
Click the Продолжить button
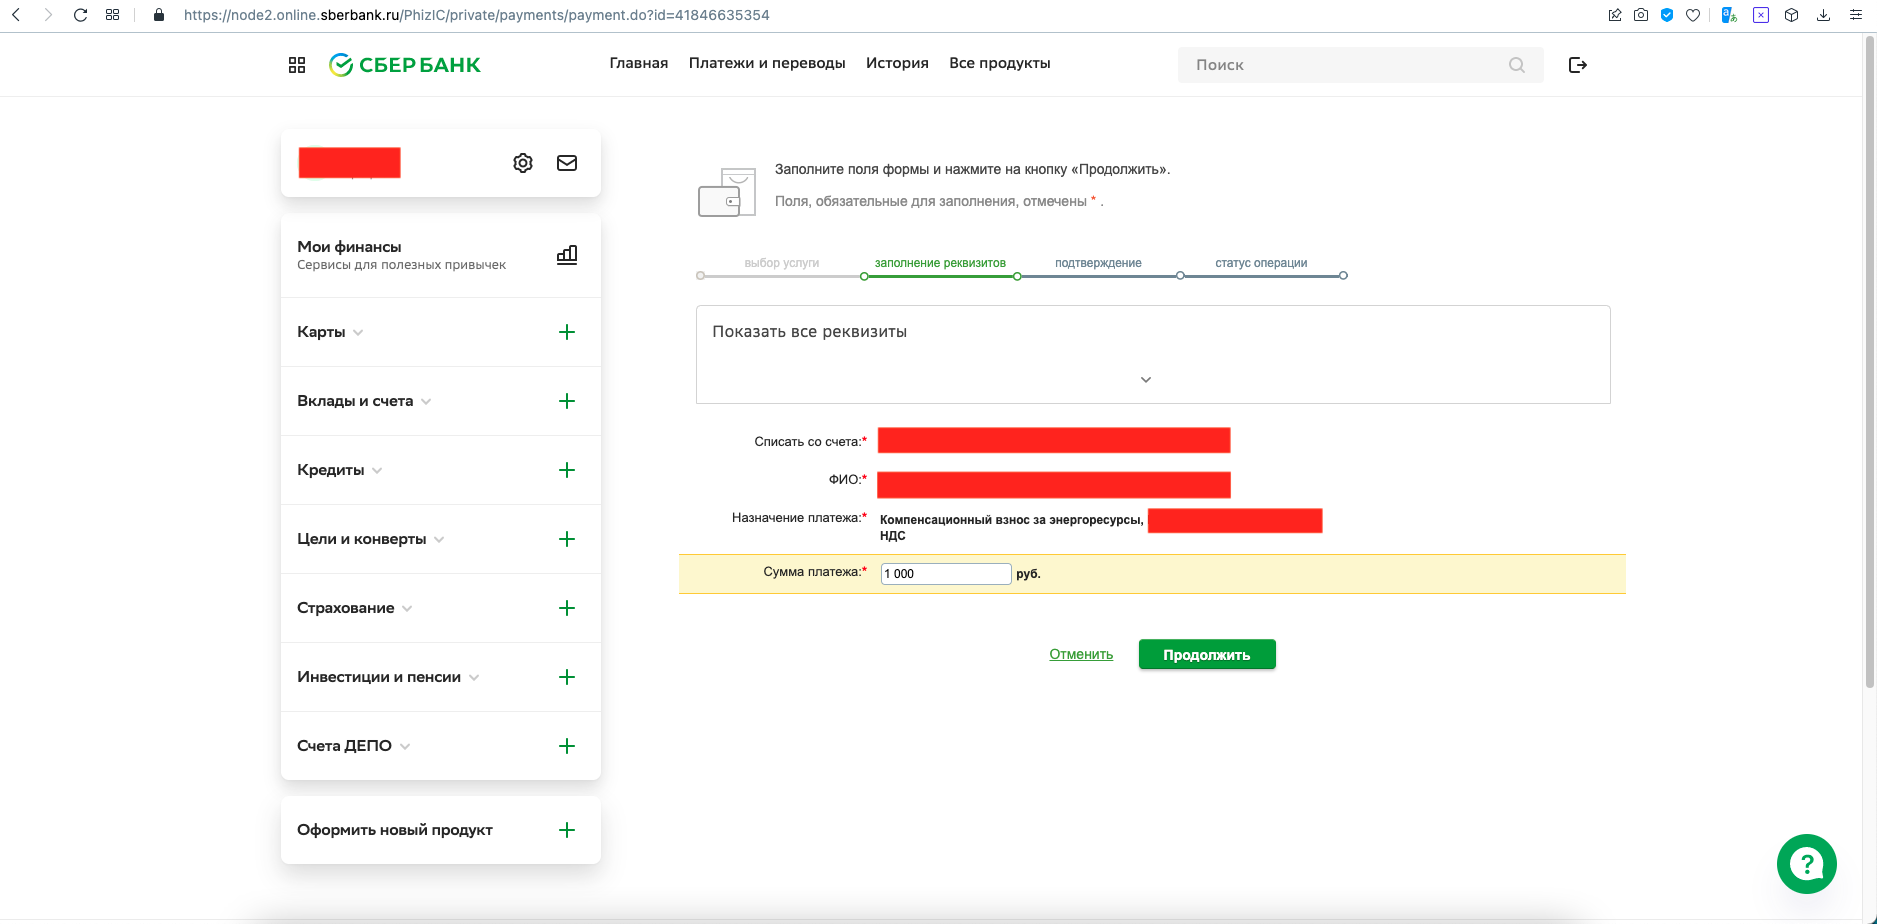(x=1207, y=655)
